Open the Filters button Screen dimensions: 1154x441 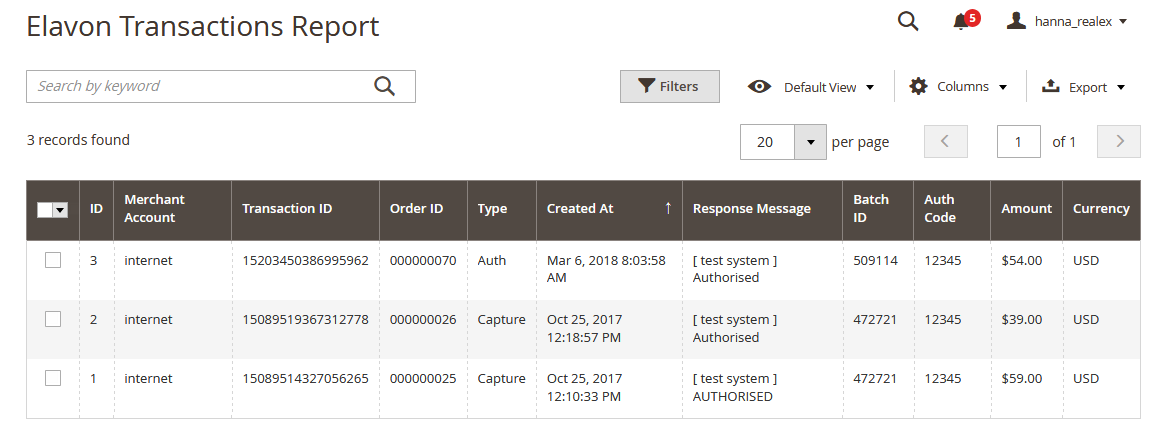pyautogui.click(x=670, y=86)
